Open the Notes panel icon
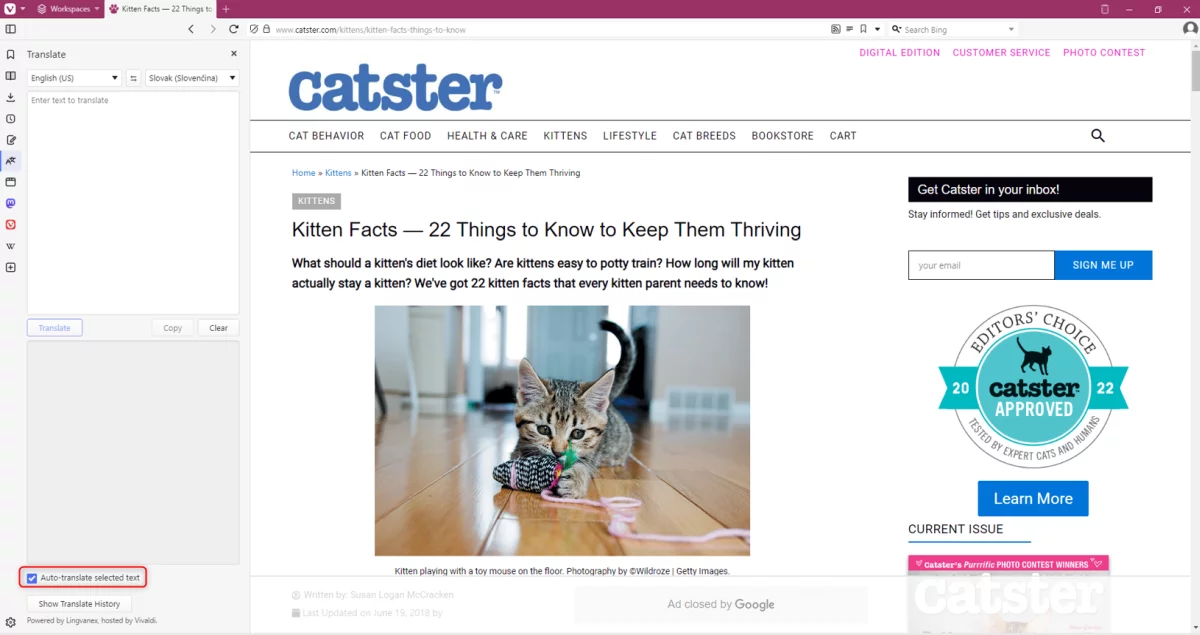Image resolution: width=1200 pixels, height=635 pixels. click(11, 140)
